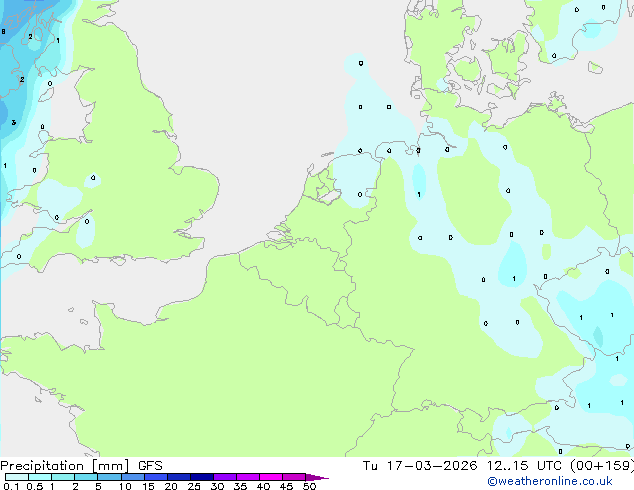Click the 45–50 mm legend color box

(x=294, y=477)
